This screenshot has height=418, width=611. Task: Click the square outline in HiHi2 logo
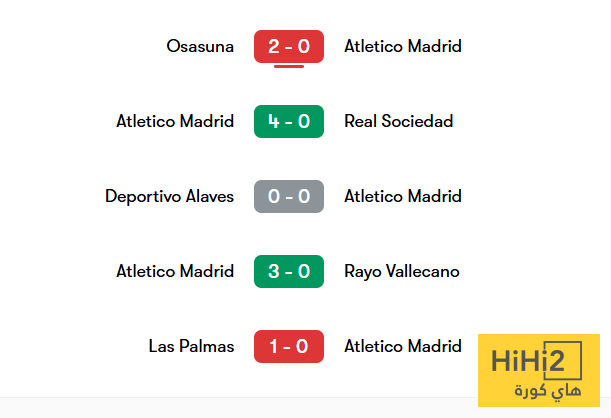click(563, 360)
